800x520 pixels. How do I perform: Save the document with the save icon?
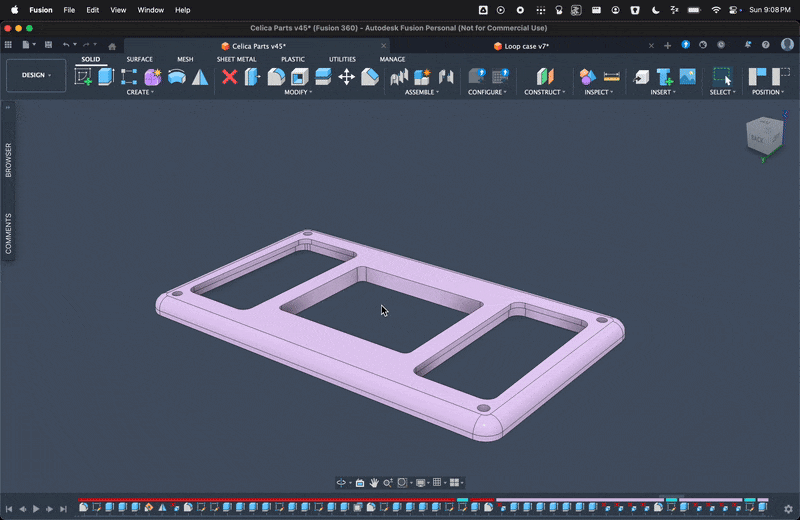tap(48, 45)
